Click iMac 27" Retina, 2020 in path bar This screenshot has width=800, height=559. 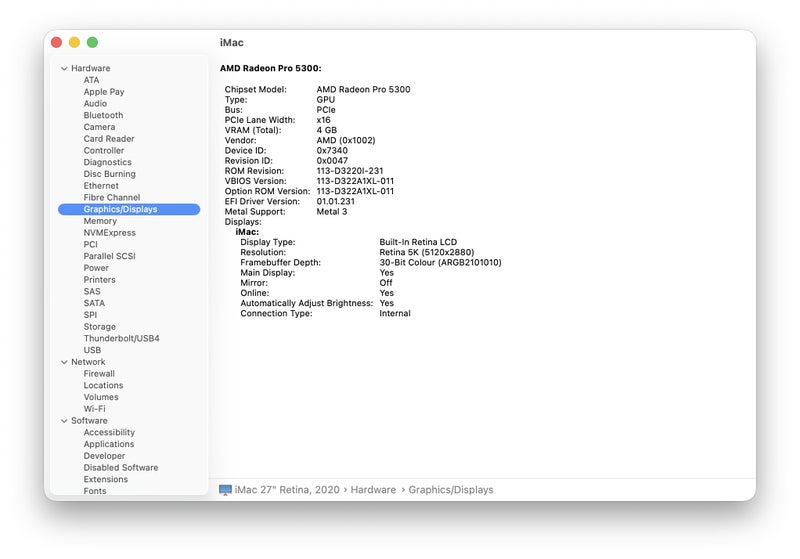[x=287, y=490]
